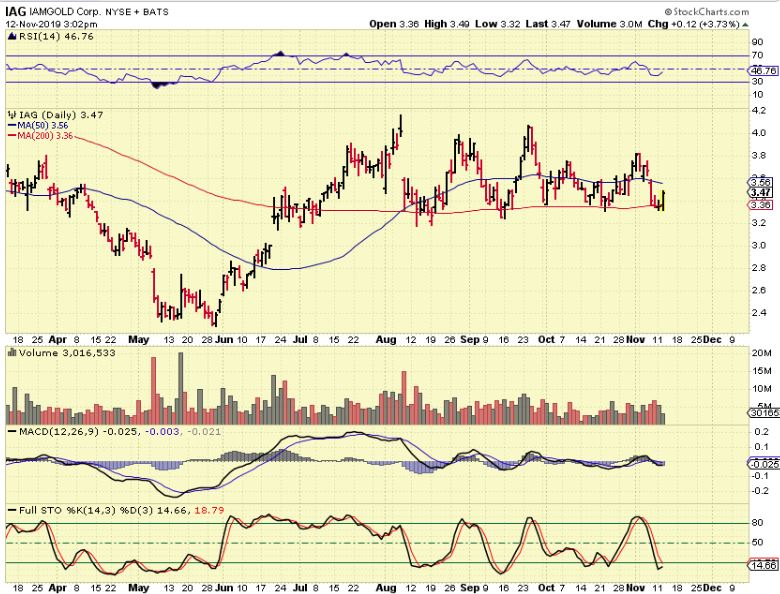Click the RSI(14) indicator marker icon

coord(12,36)
